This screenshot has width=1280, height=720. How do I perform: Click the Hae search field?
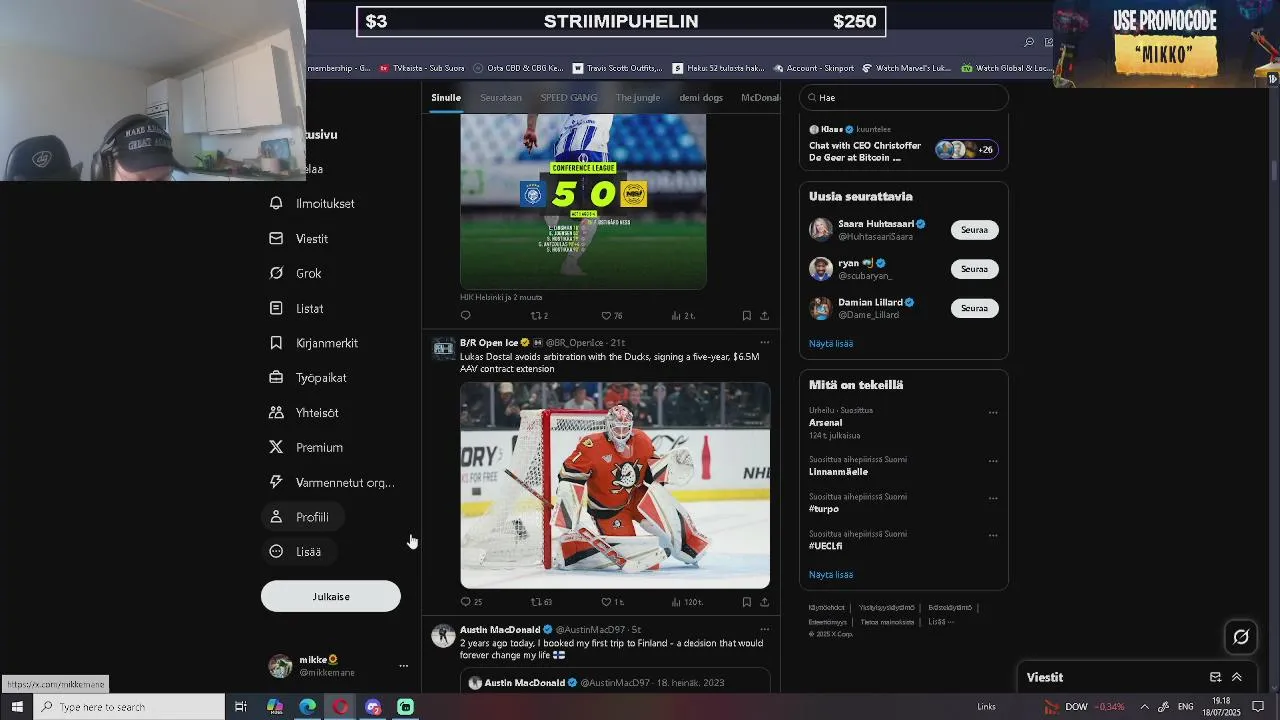904,97
